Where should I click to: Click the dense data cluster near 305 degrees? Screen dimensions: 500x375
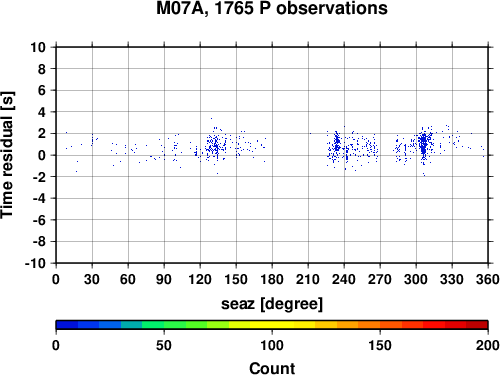coord(423,146)
